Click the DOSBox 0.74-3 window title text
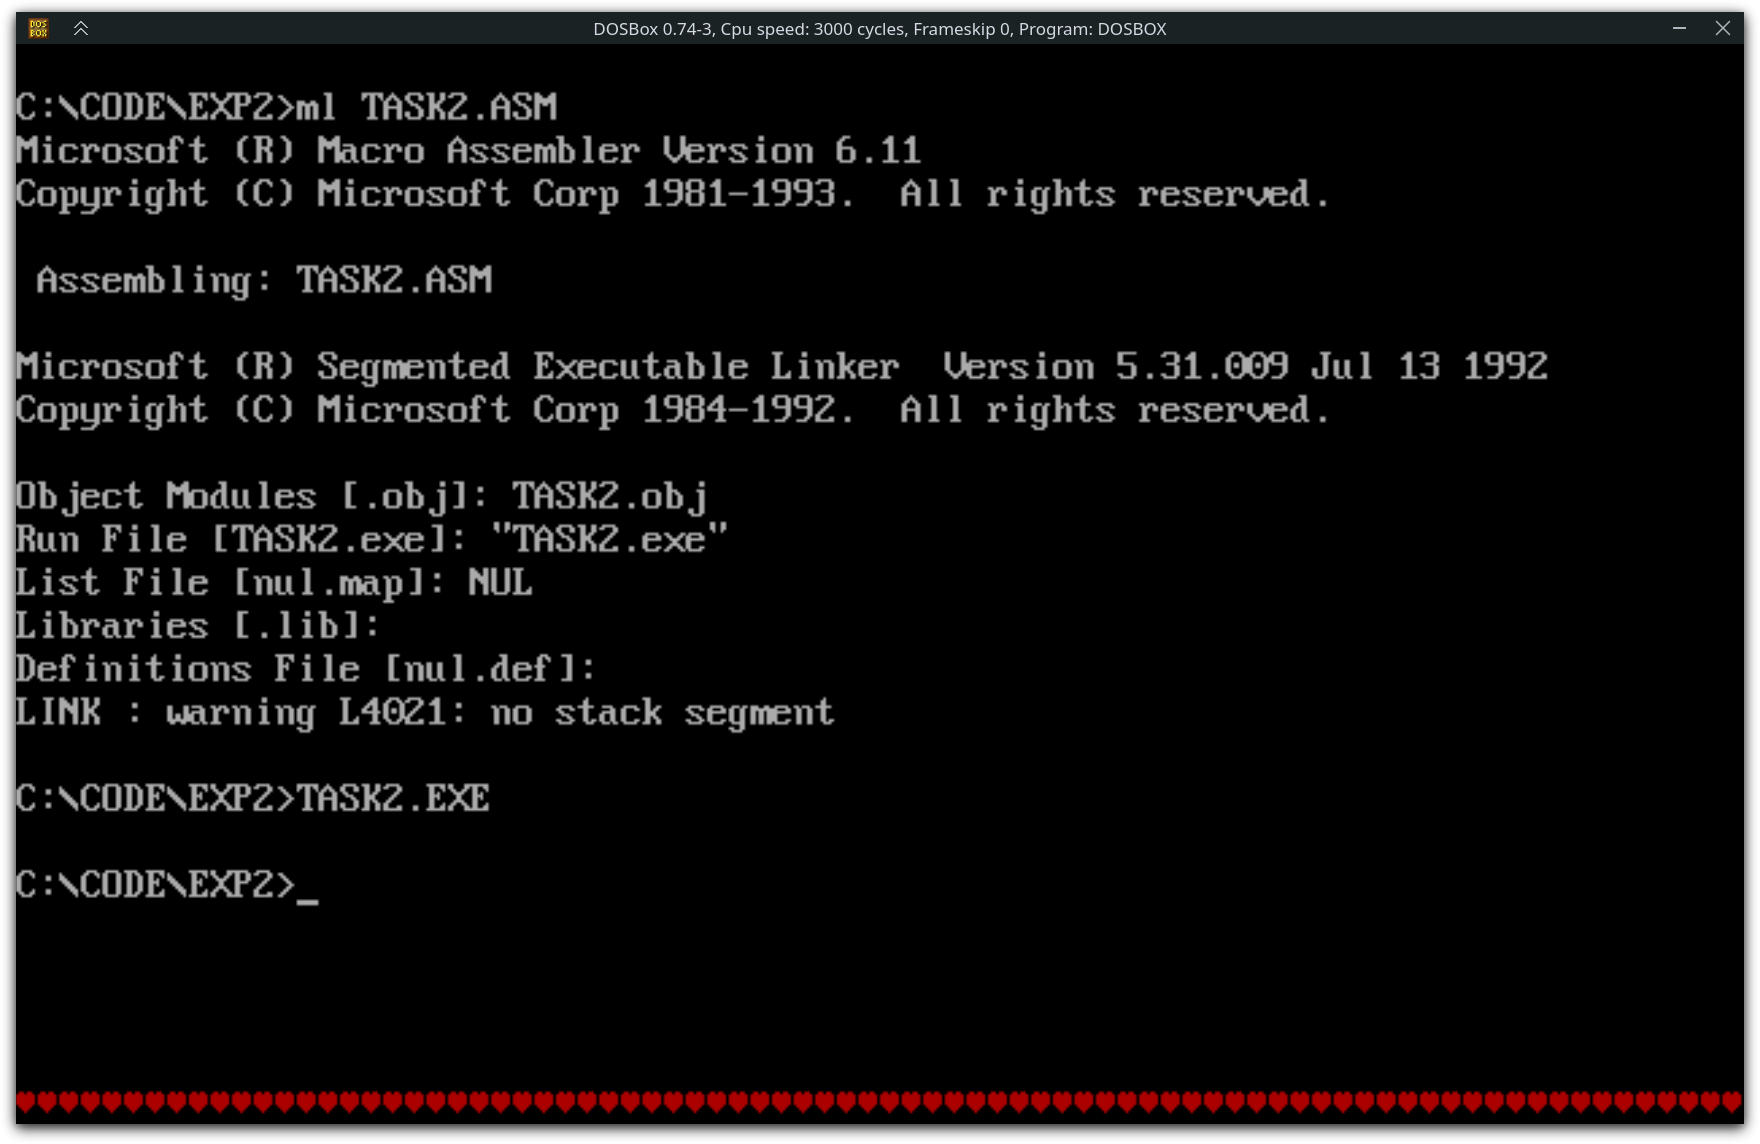Image resolution: width=1760 pixels, height=1144 pixels. click(x=879, y=29)
